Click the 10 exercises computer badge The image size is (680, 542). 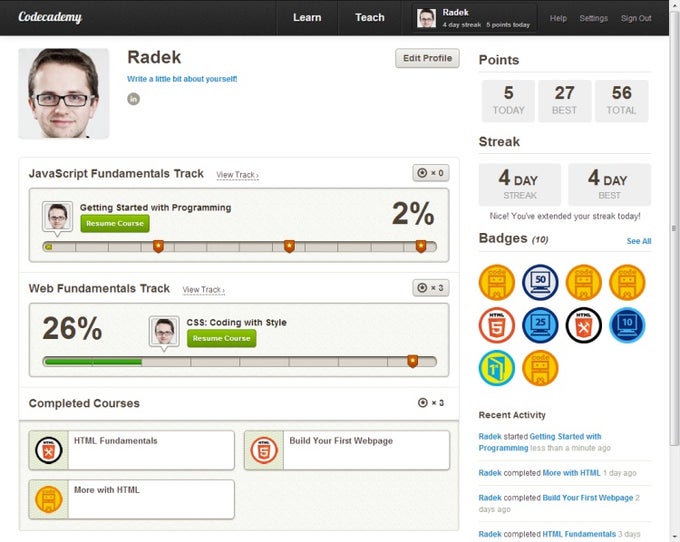point(627,325)
